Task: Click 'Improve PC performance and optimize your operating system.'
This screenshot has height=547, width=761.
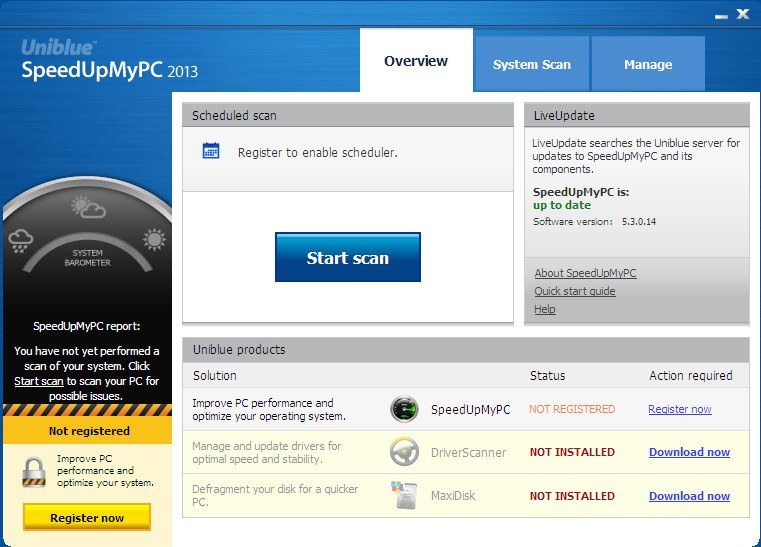Action: point(269,409)
